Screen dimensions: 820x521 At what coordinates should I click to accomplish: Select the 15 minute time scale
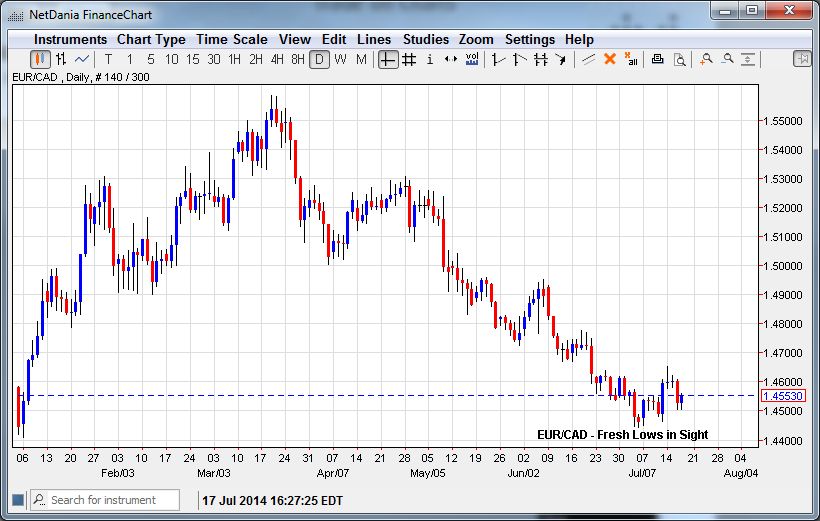pos(192,60)
